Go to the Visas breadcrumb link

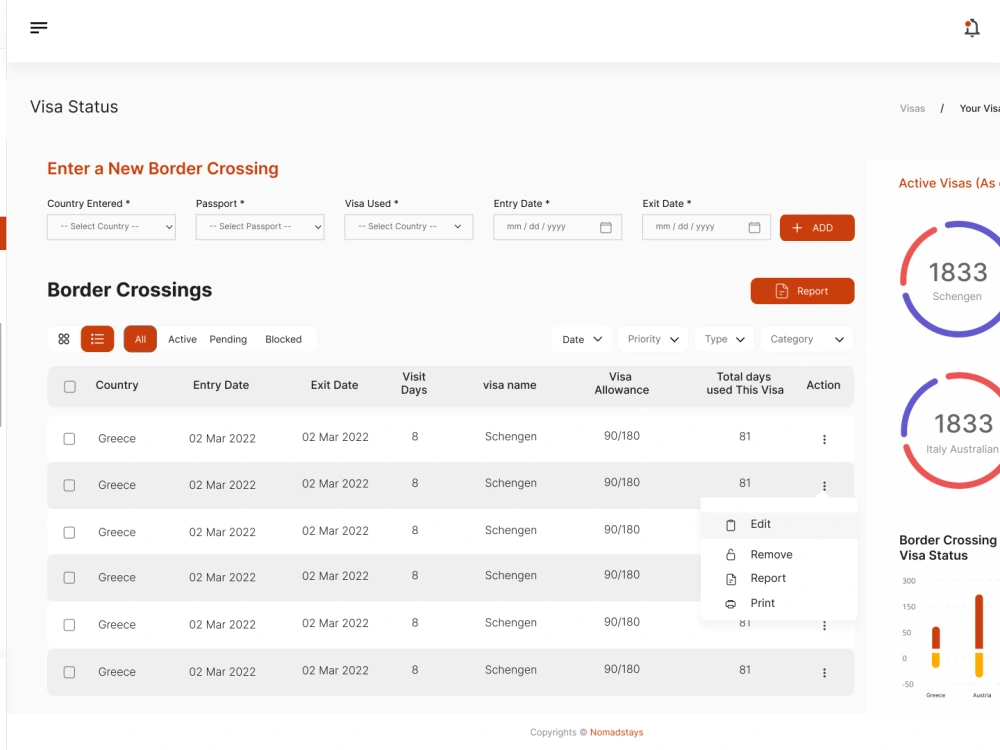(x=912, y=108)
